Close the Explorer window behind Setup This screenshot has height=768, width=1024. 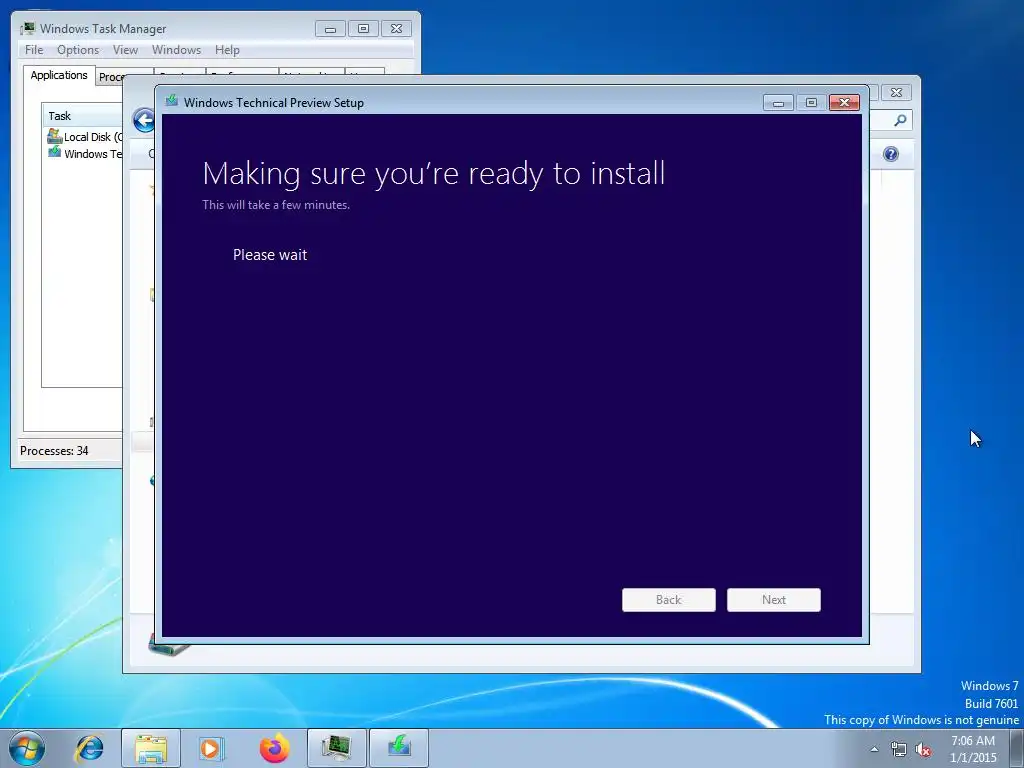point(896,93)
